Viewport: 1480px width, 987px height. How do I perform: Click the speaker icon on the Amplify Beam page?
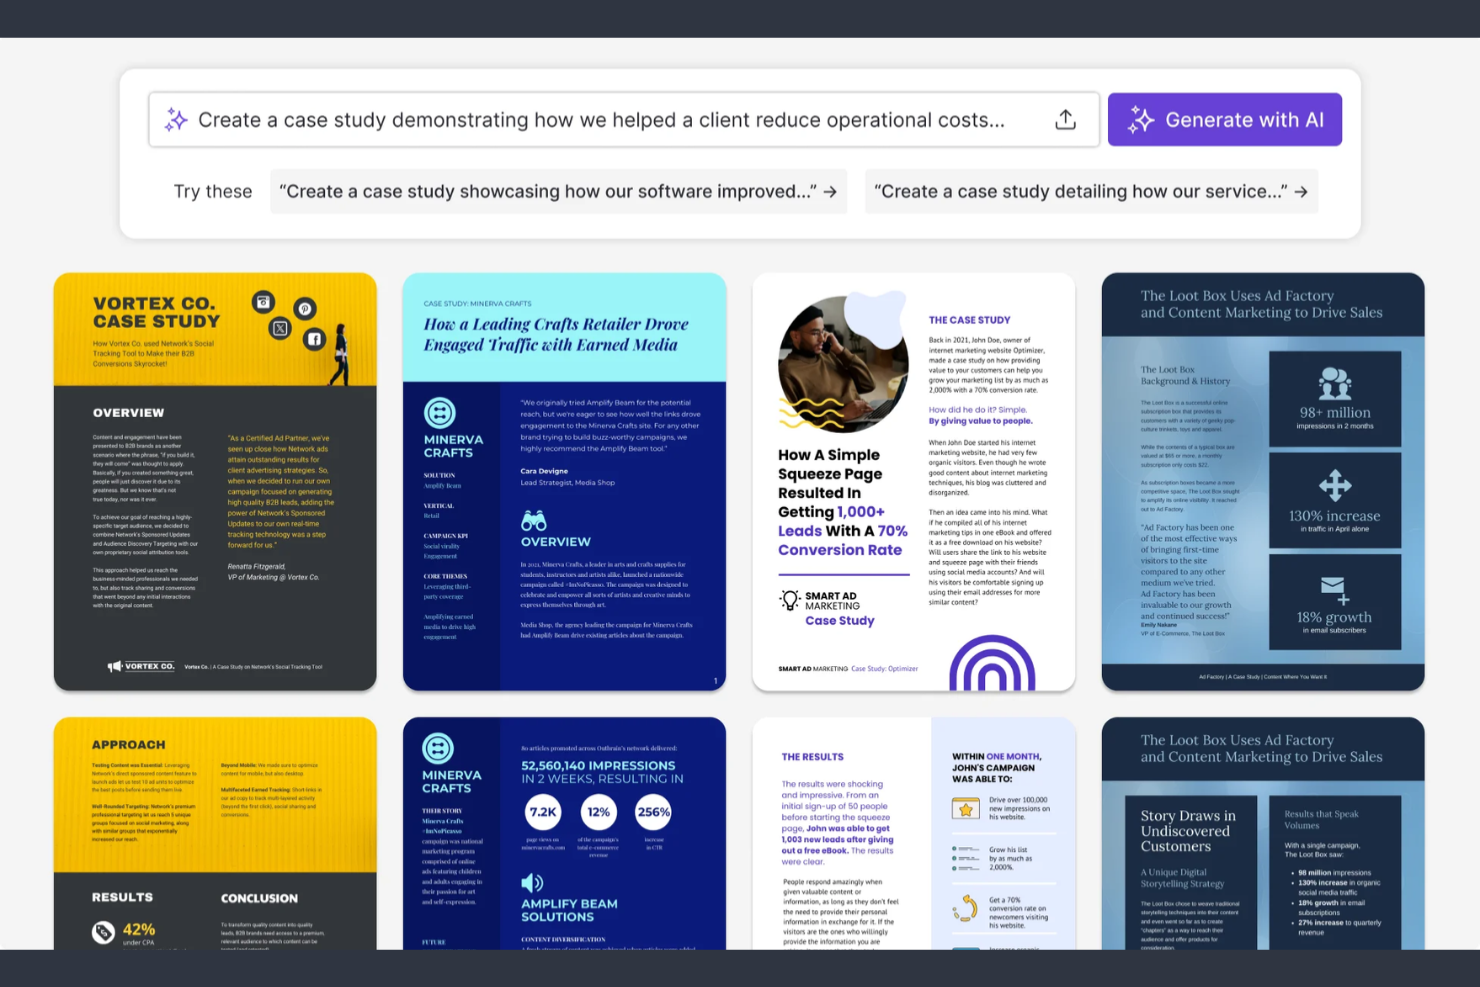point(530,882)
